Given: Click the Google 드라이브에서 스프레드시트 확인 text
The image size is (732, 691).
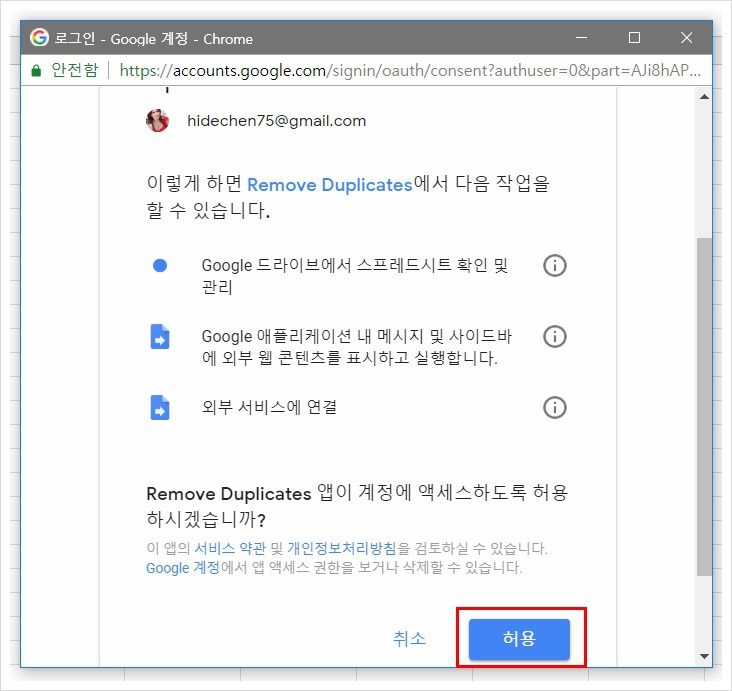Looking at the screenshot, I should (x=355, y=276).
